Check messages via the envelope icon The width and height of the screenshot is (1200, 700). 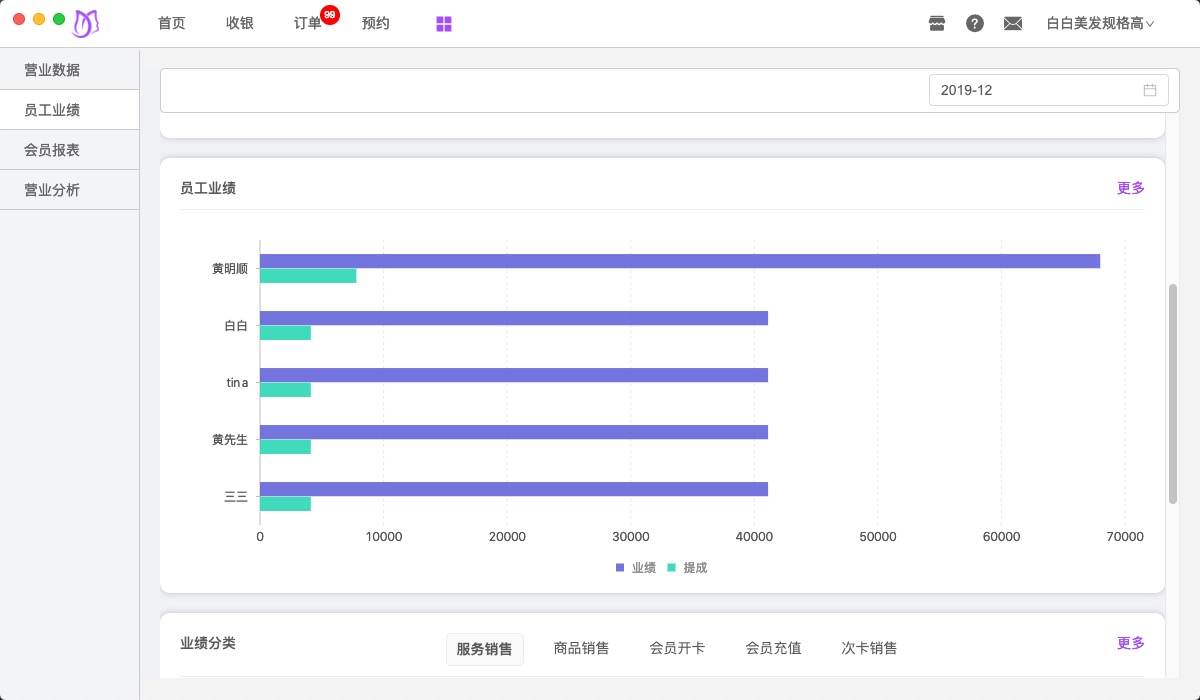1013,22
